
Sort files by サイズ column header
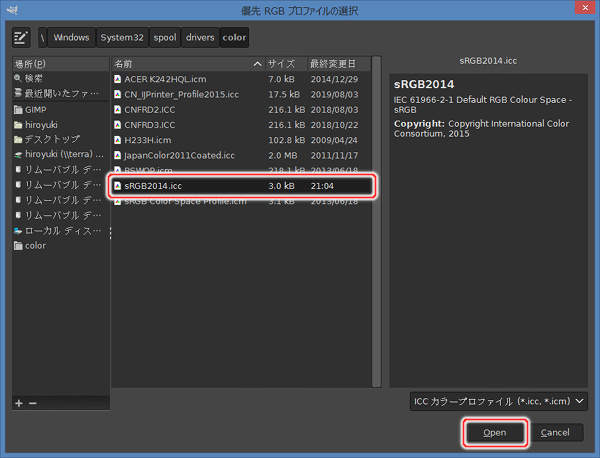click(286, 64)
